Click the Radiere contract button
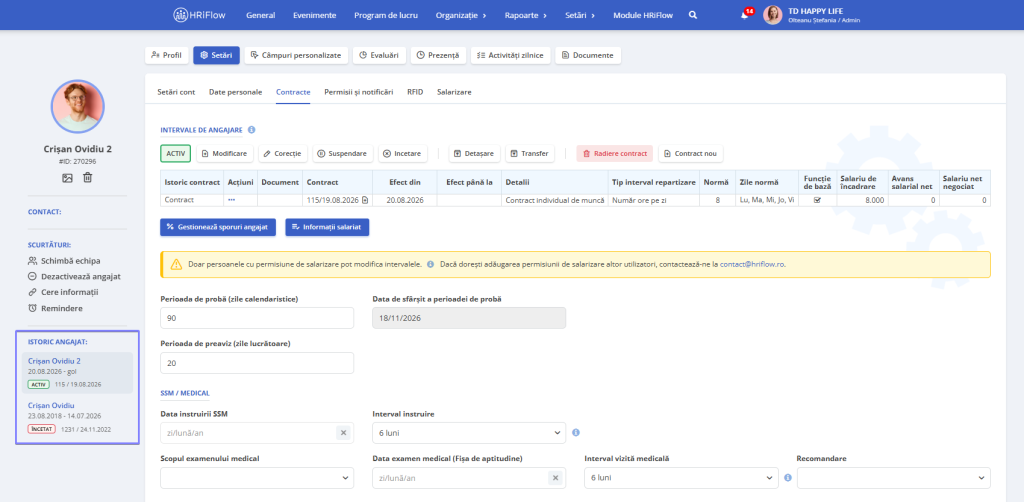 tap(615, 153)
